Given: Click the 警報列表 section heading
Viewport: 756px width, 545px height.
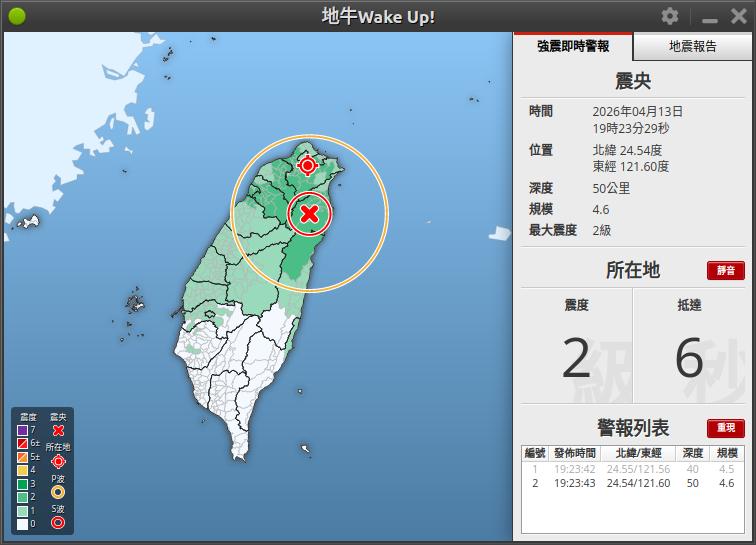Looking at the screenshot, I should 633,428.
